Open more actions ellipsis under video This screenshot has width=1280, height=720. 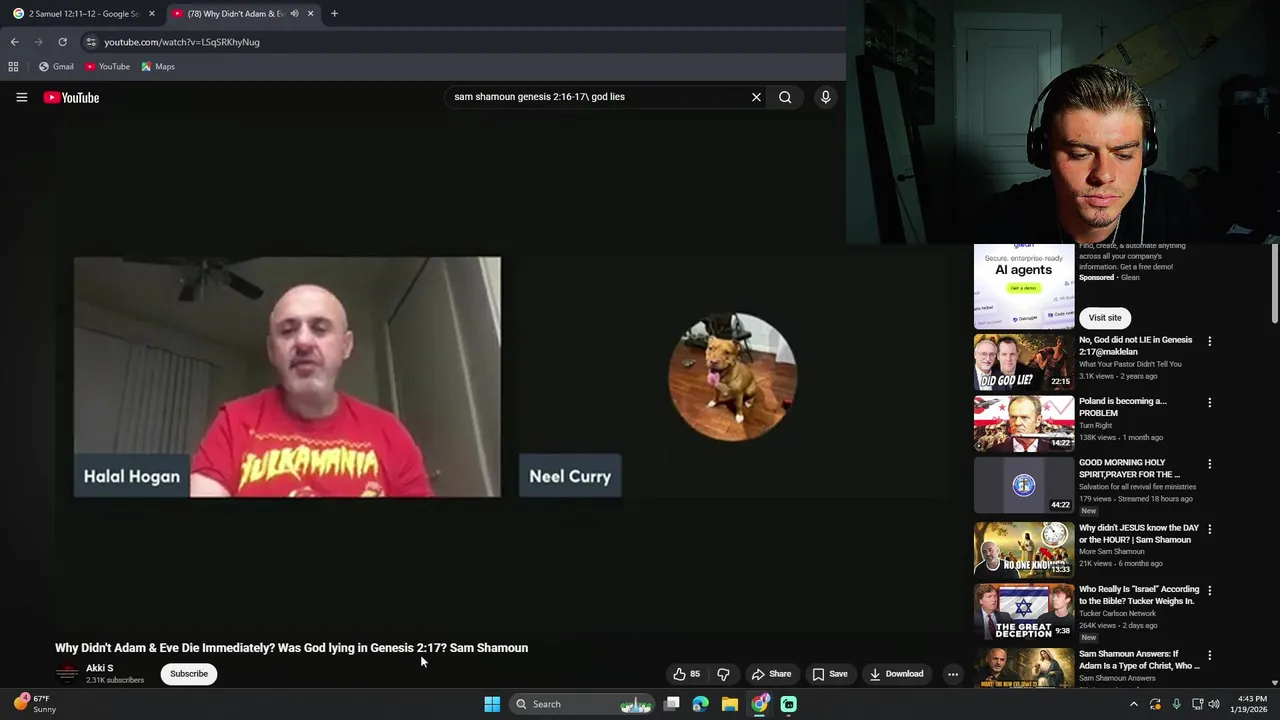click(953, 674)
